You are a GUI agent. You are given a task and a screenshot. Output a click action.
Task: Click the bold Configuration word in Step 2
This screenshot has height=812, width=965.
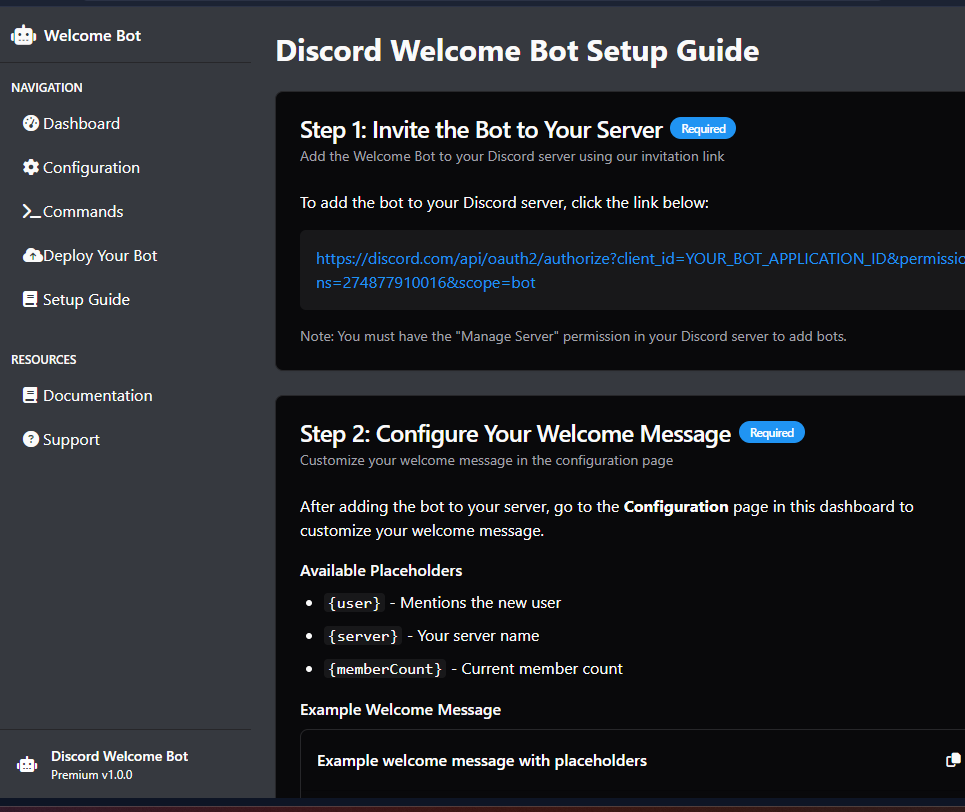pyautogui.click(x=676, y=507)
